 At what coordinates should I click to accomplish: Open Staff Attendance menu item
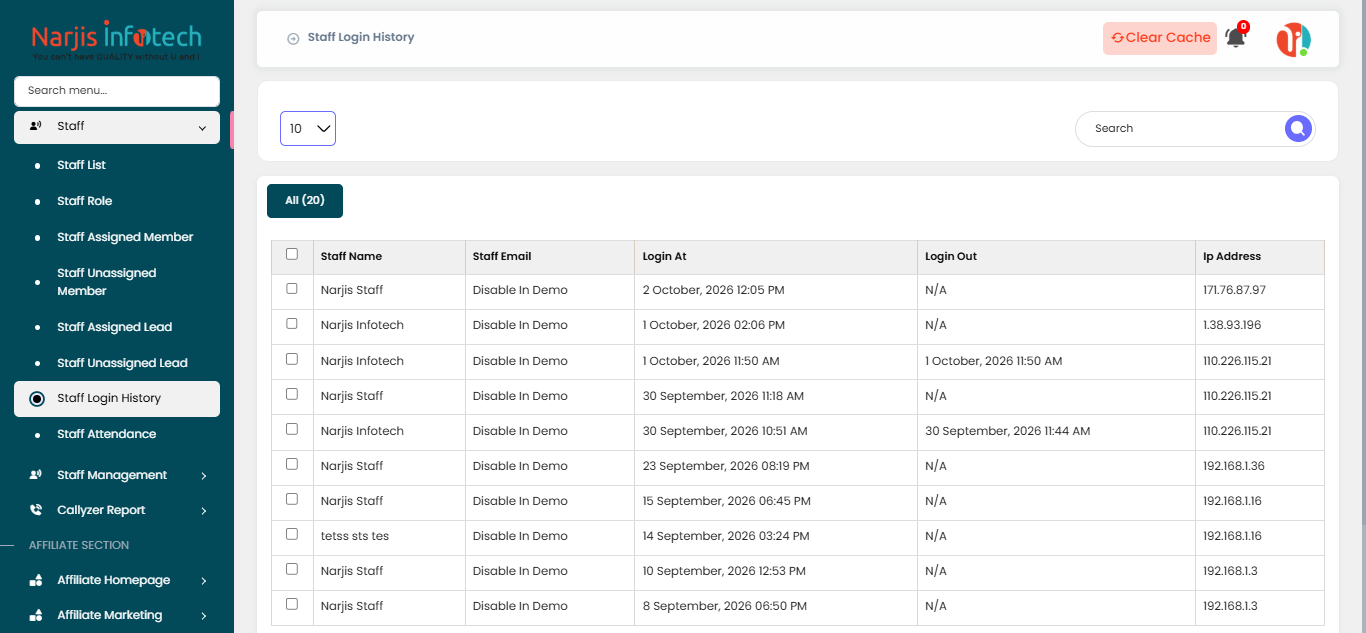(107, 434)
